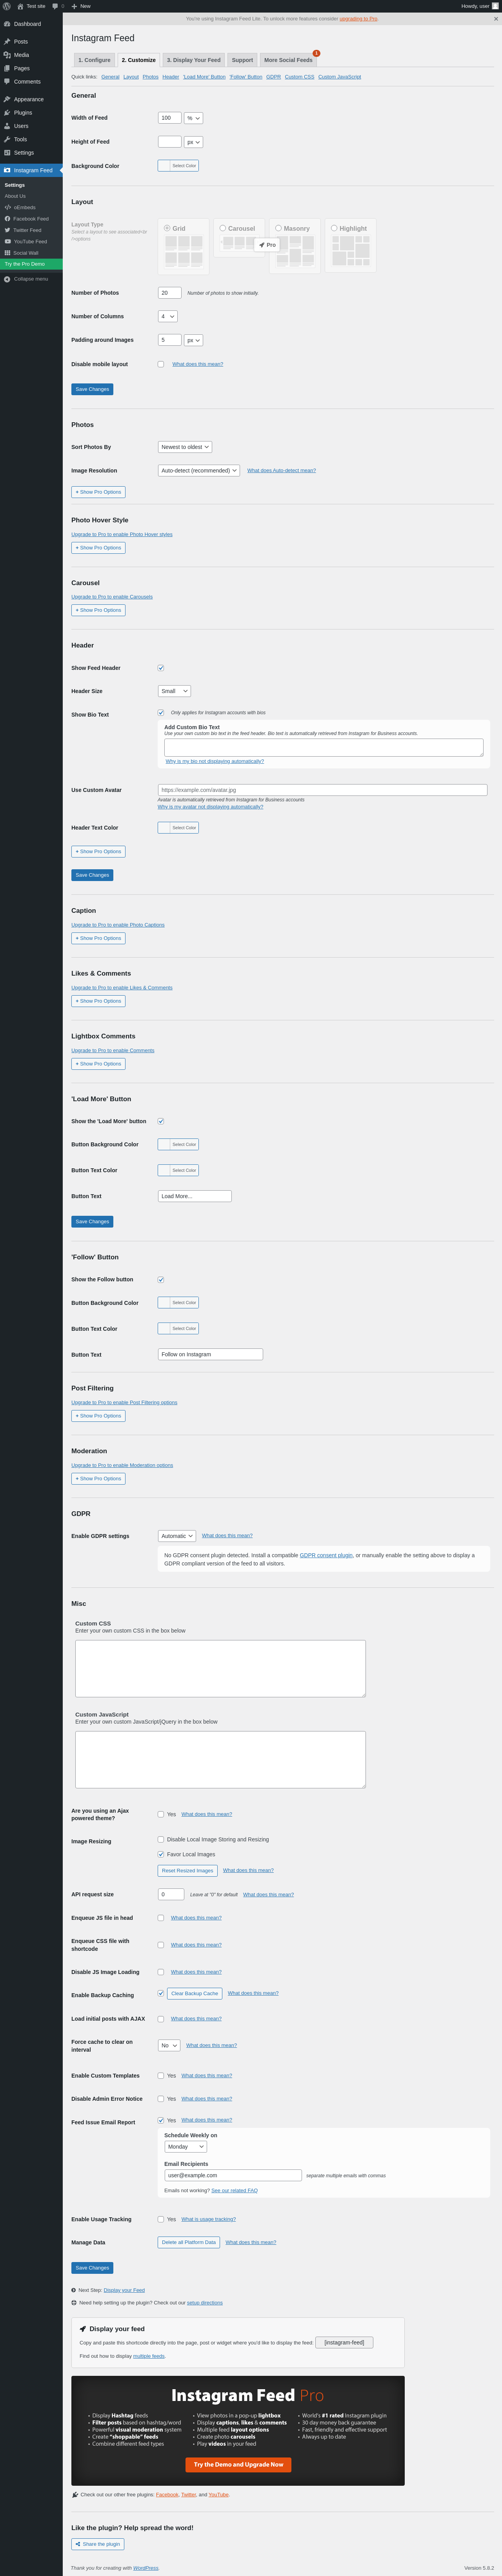Open Try the Pro Demo menu item
The image size is (502, 2576).
pos(31,264)
